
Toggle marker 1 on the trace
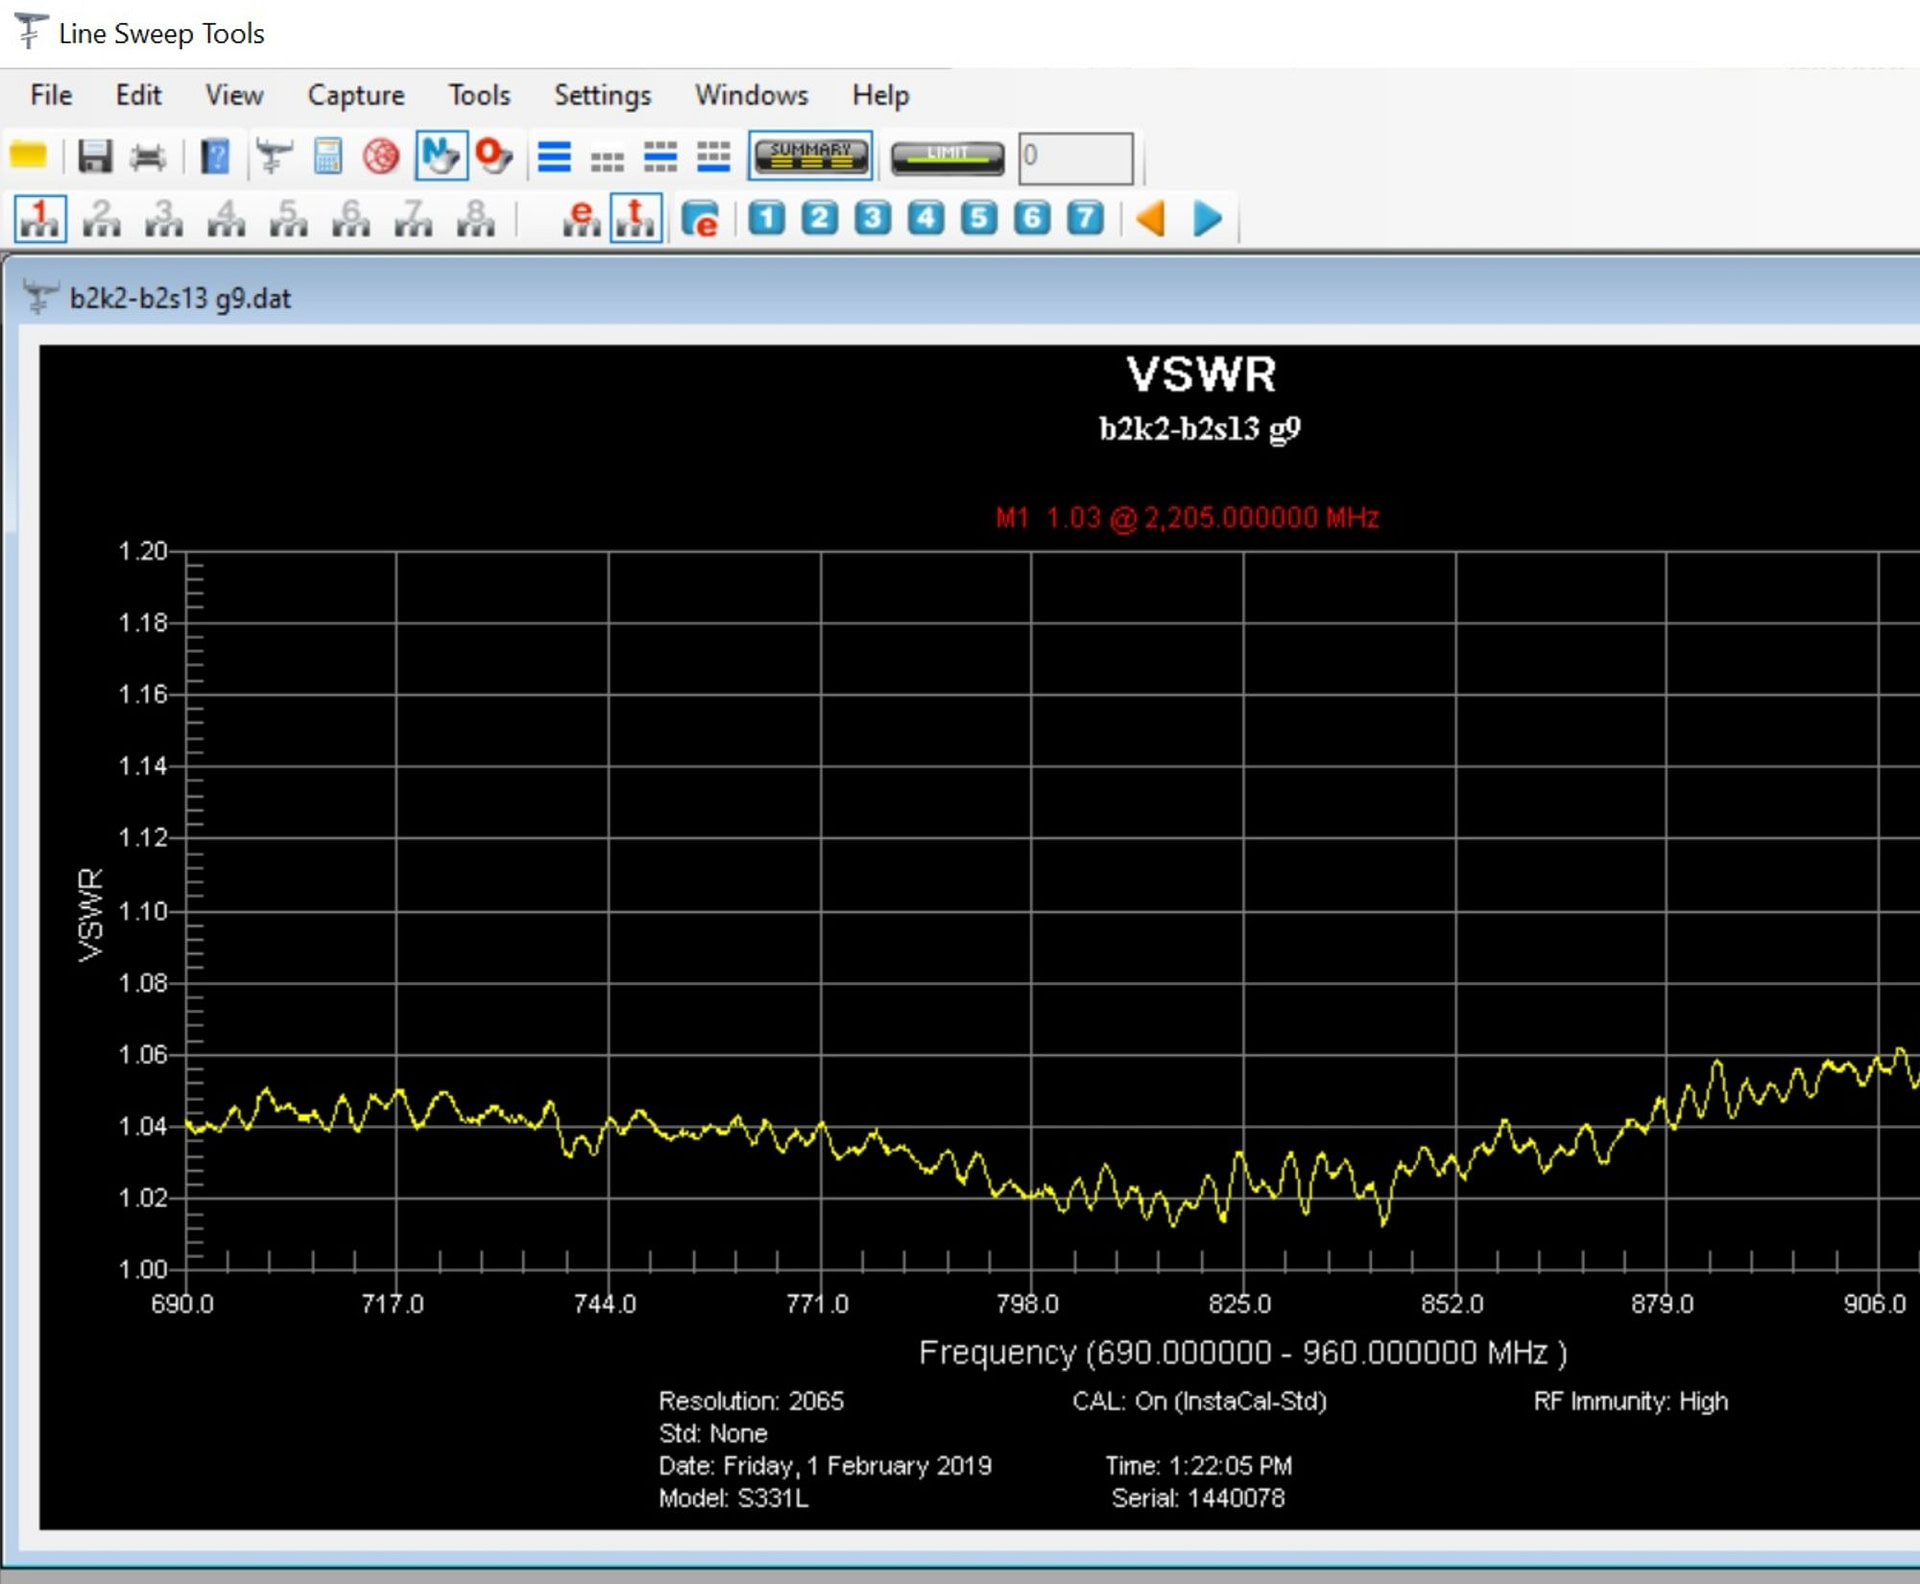40,218
